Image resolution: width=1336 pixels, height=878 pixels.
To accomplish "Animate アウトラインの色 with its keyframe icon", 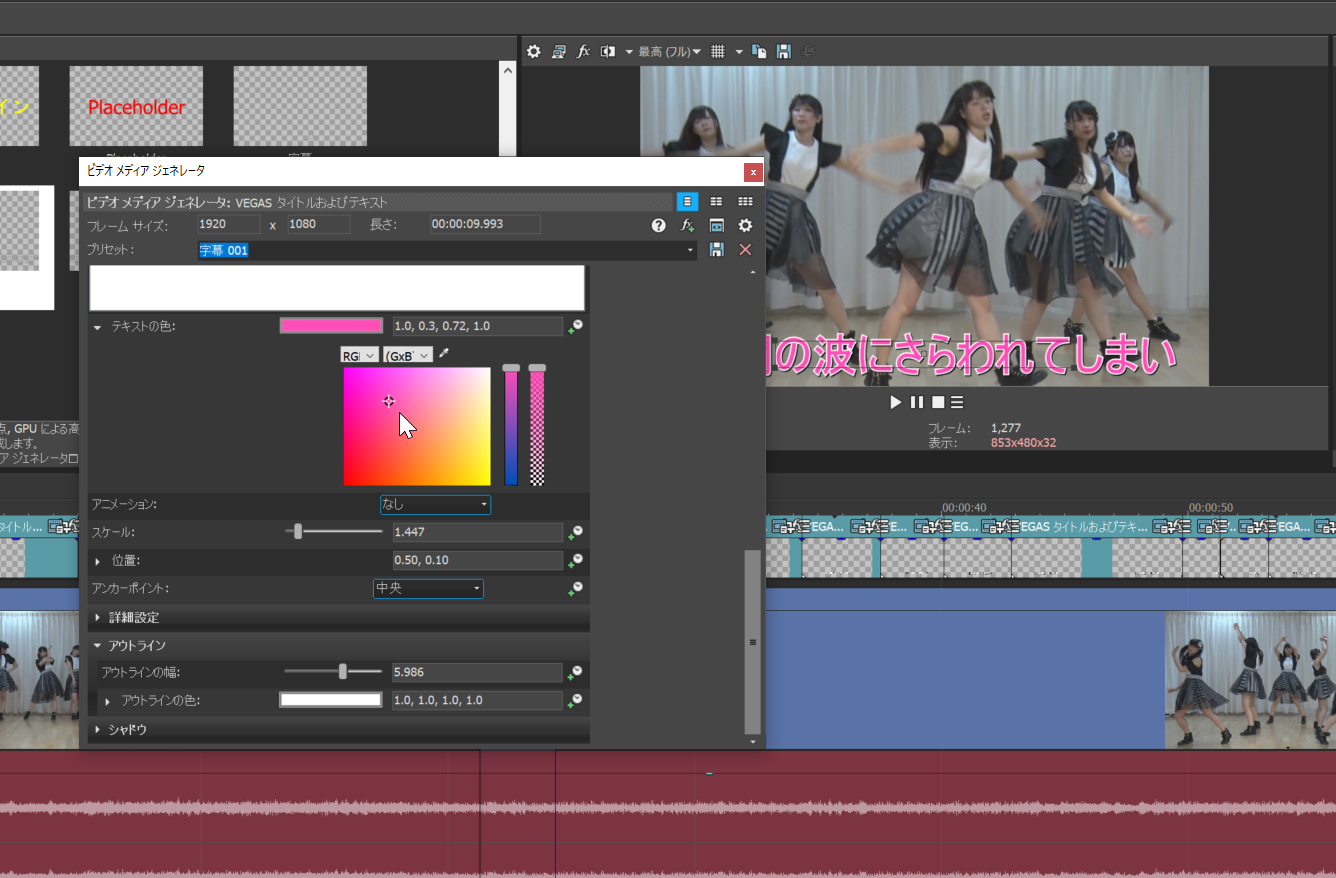I will [x=575, y=700].
